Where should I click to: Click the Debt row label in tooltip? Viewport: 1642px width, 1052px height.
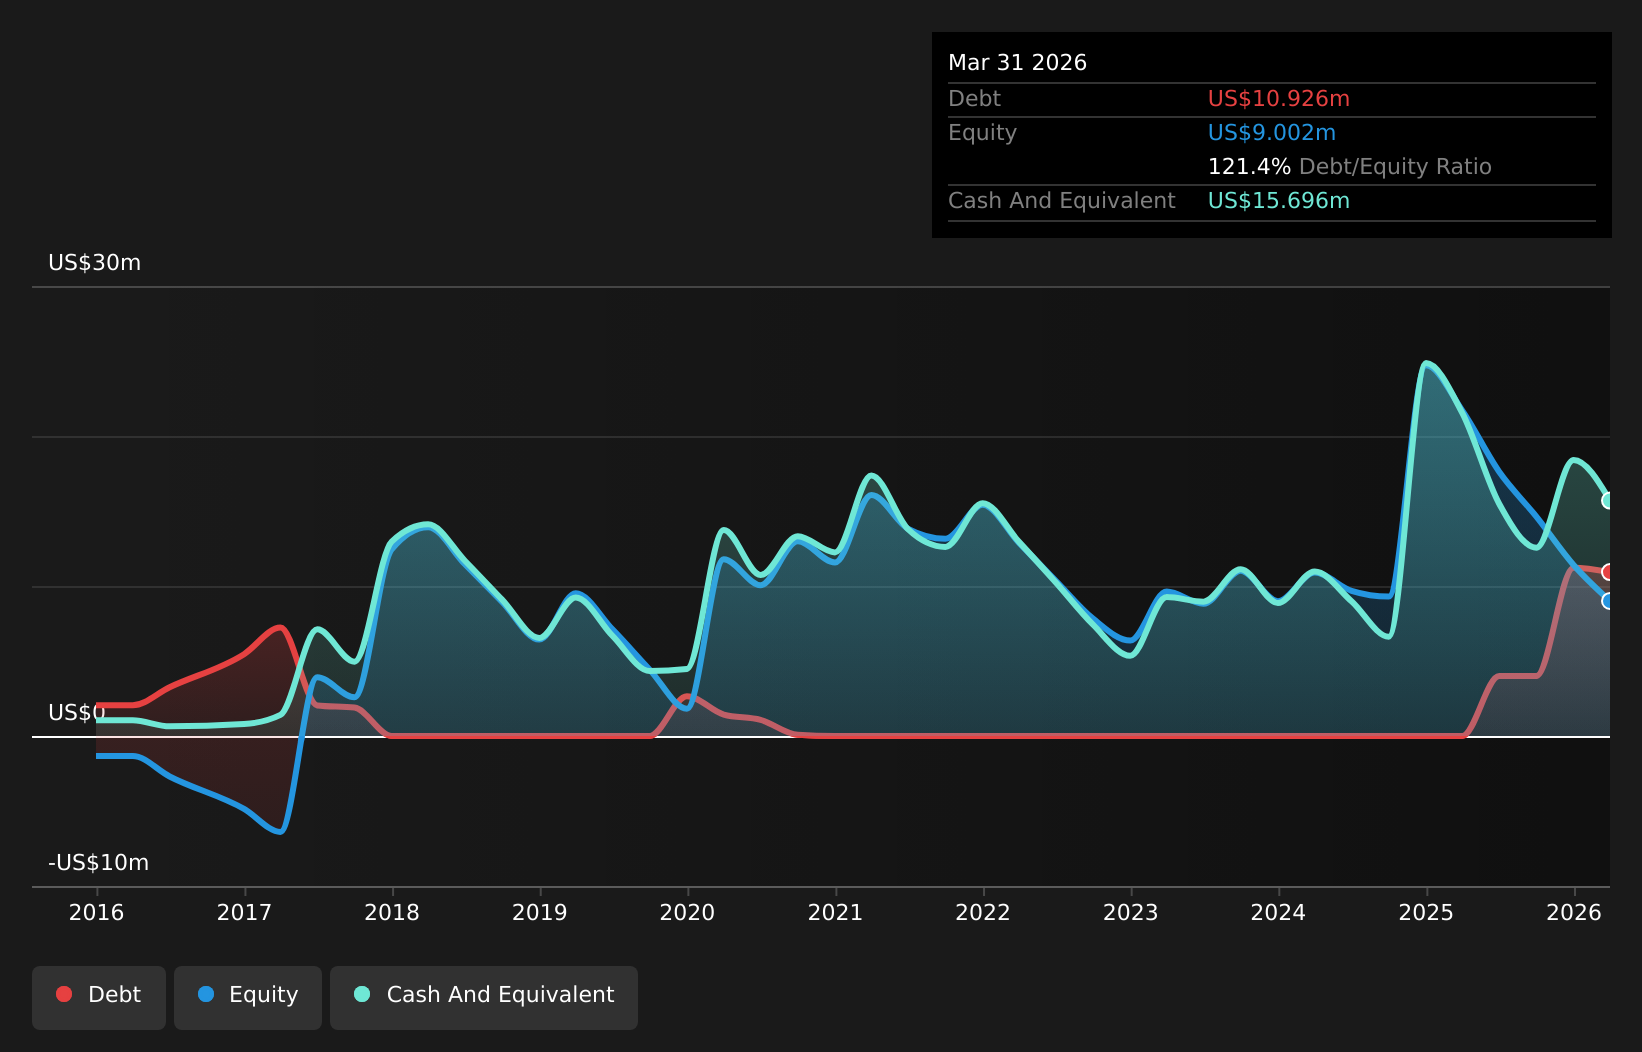[x=975, y=99]
